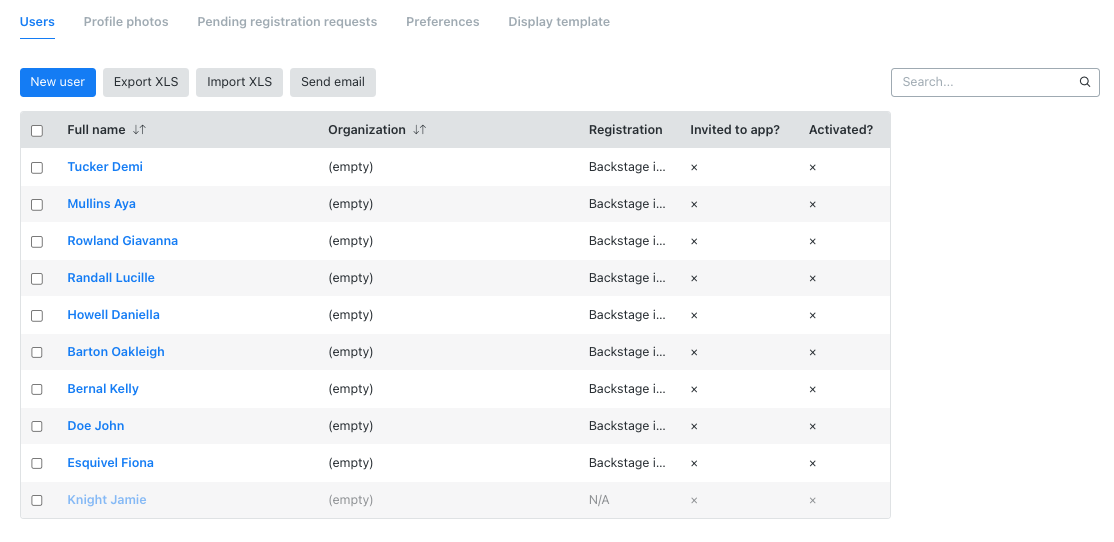
Task: Check the box for Esquivel Fiona
Action: click(37, 463)
